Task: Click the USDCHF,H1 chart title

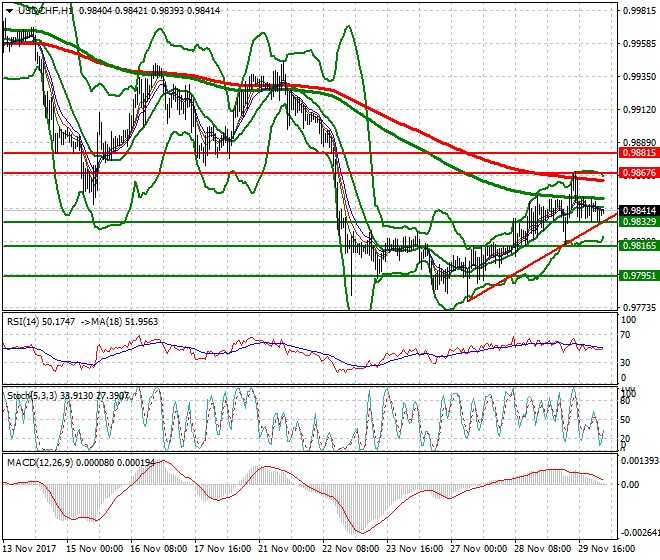Action: (x=45, y=10)
